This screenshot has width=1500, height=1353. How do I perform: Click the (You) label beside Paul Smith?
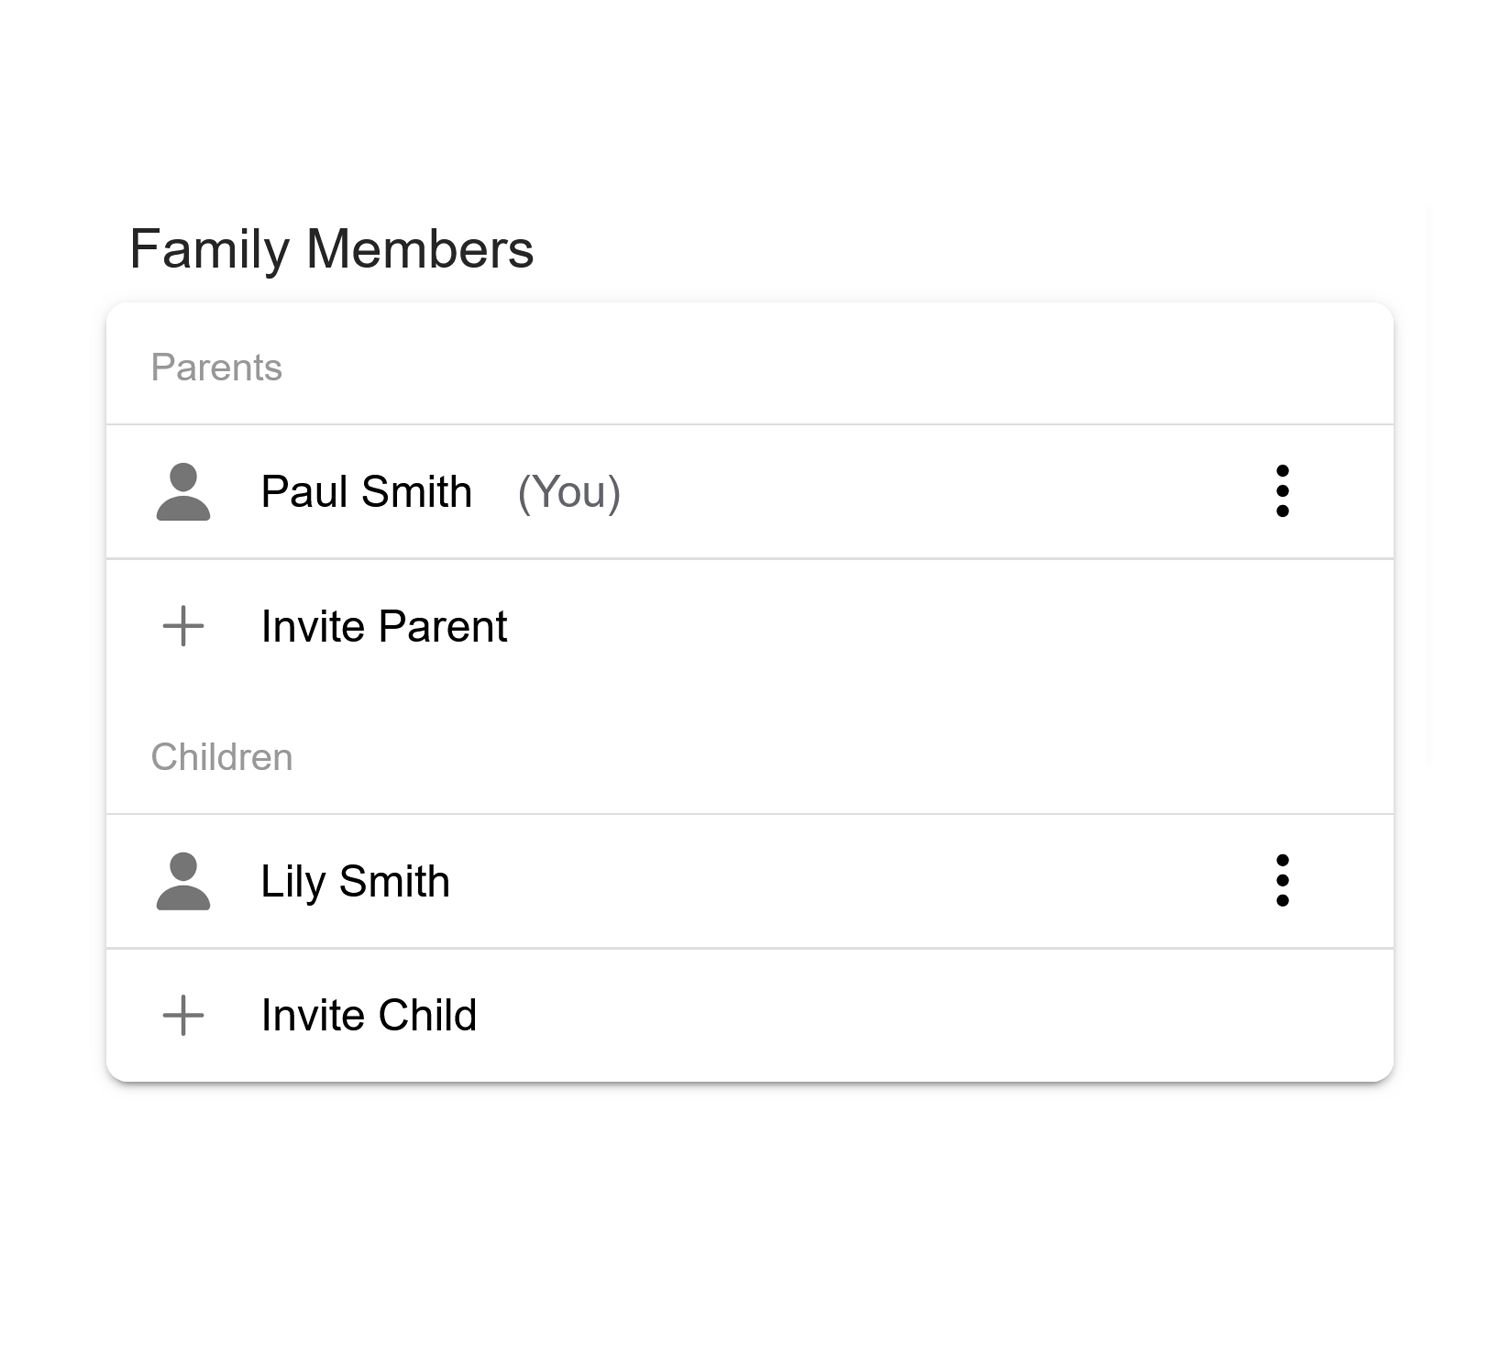(566, 491)
